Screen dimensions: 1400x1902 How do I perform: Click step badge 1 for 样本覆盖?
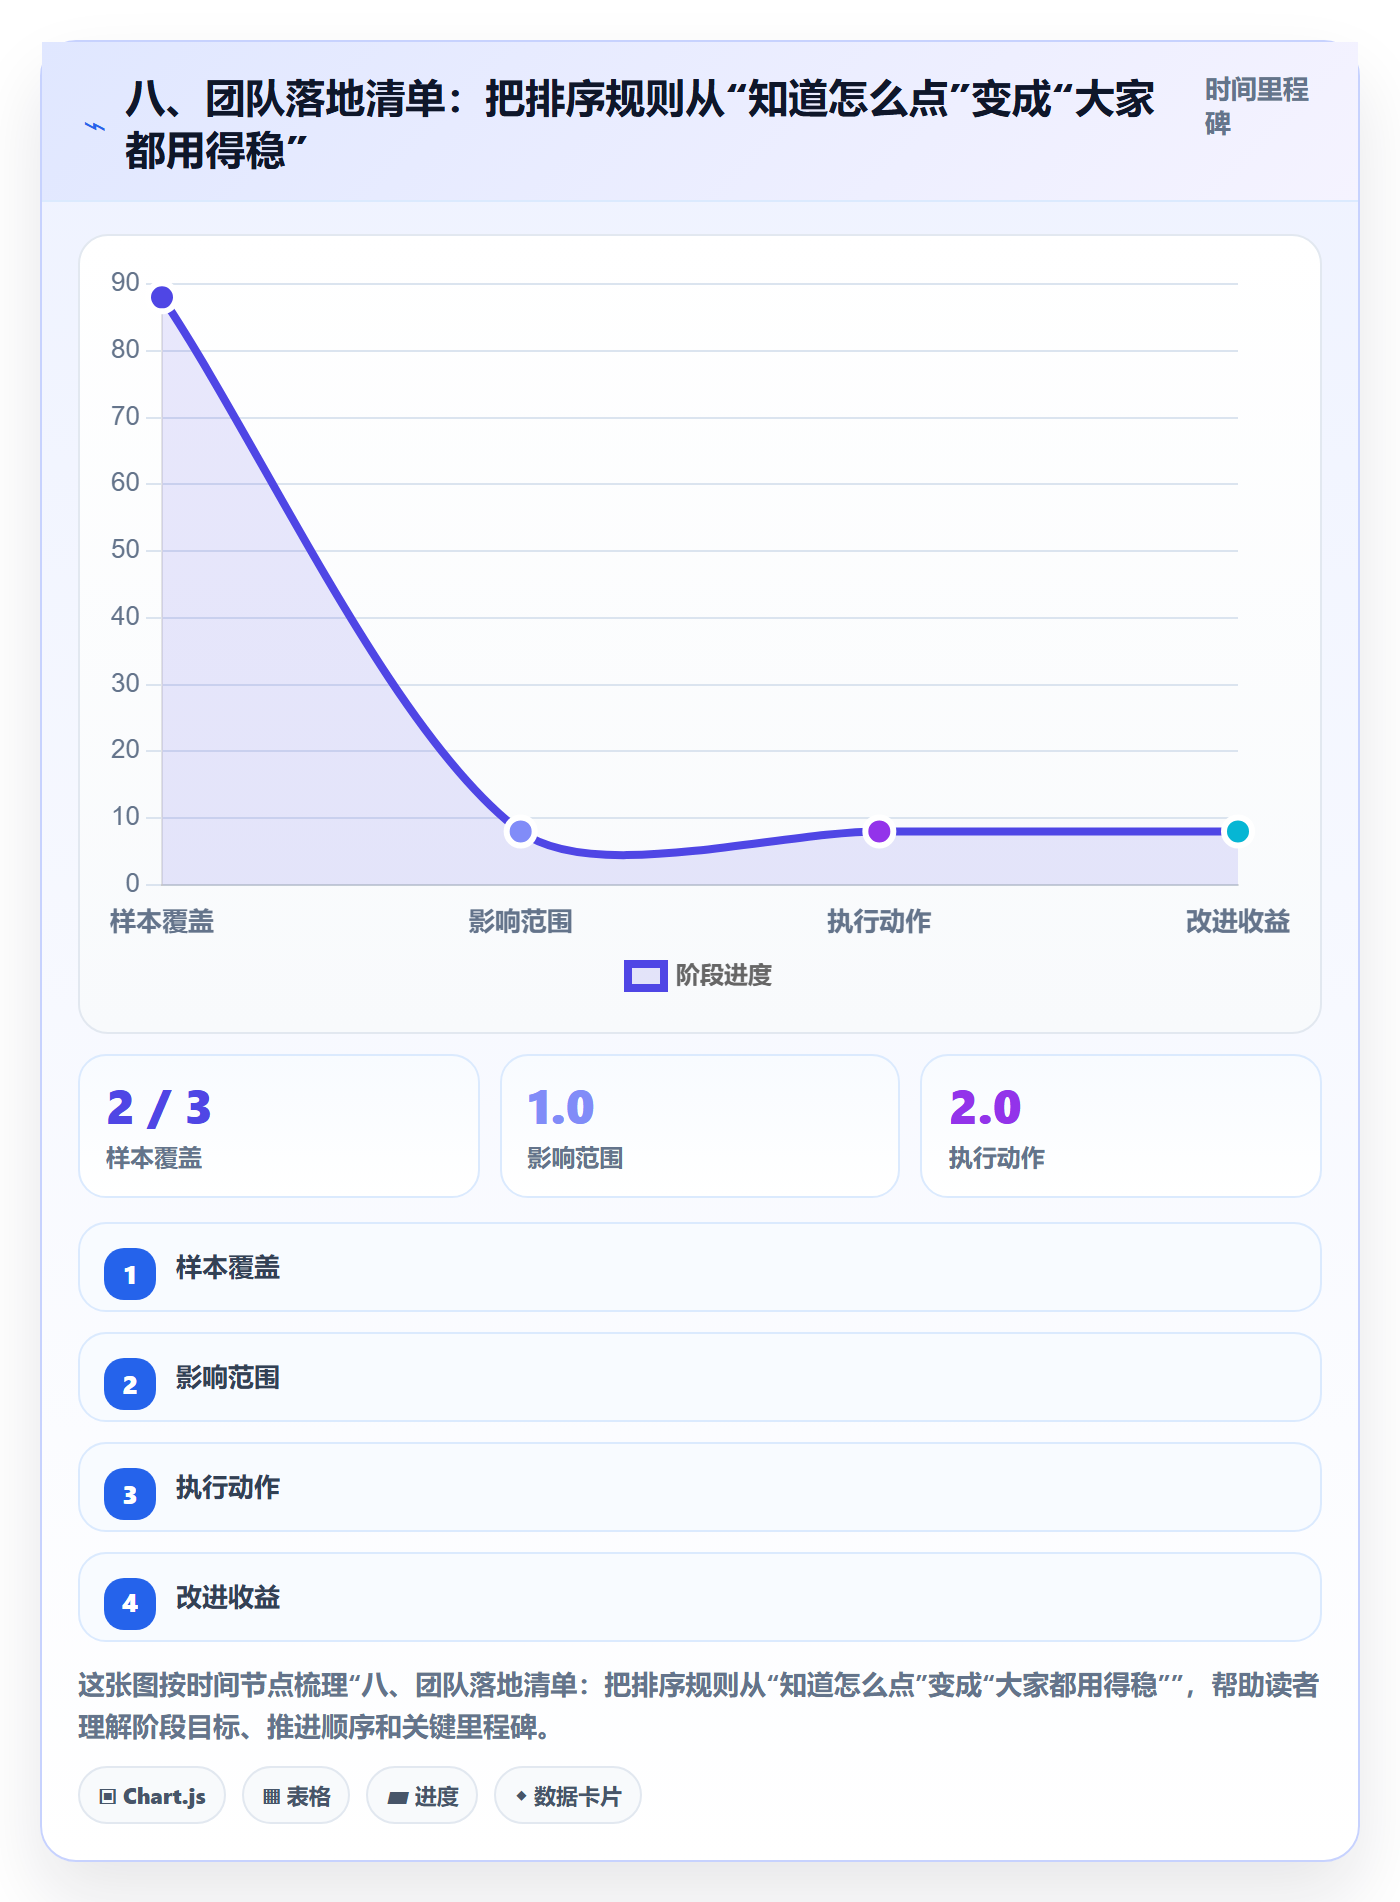click(130, 1274)
